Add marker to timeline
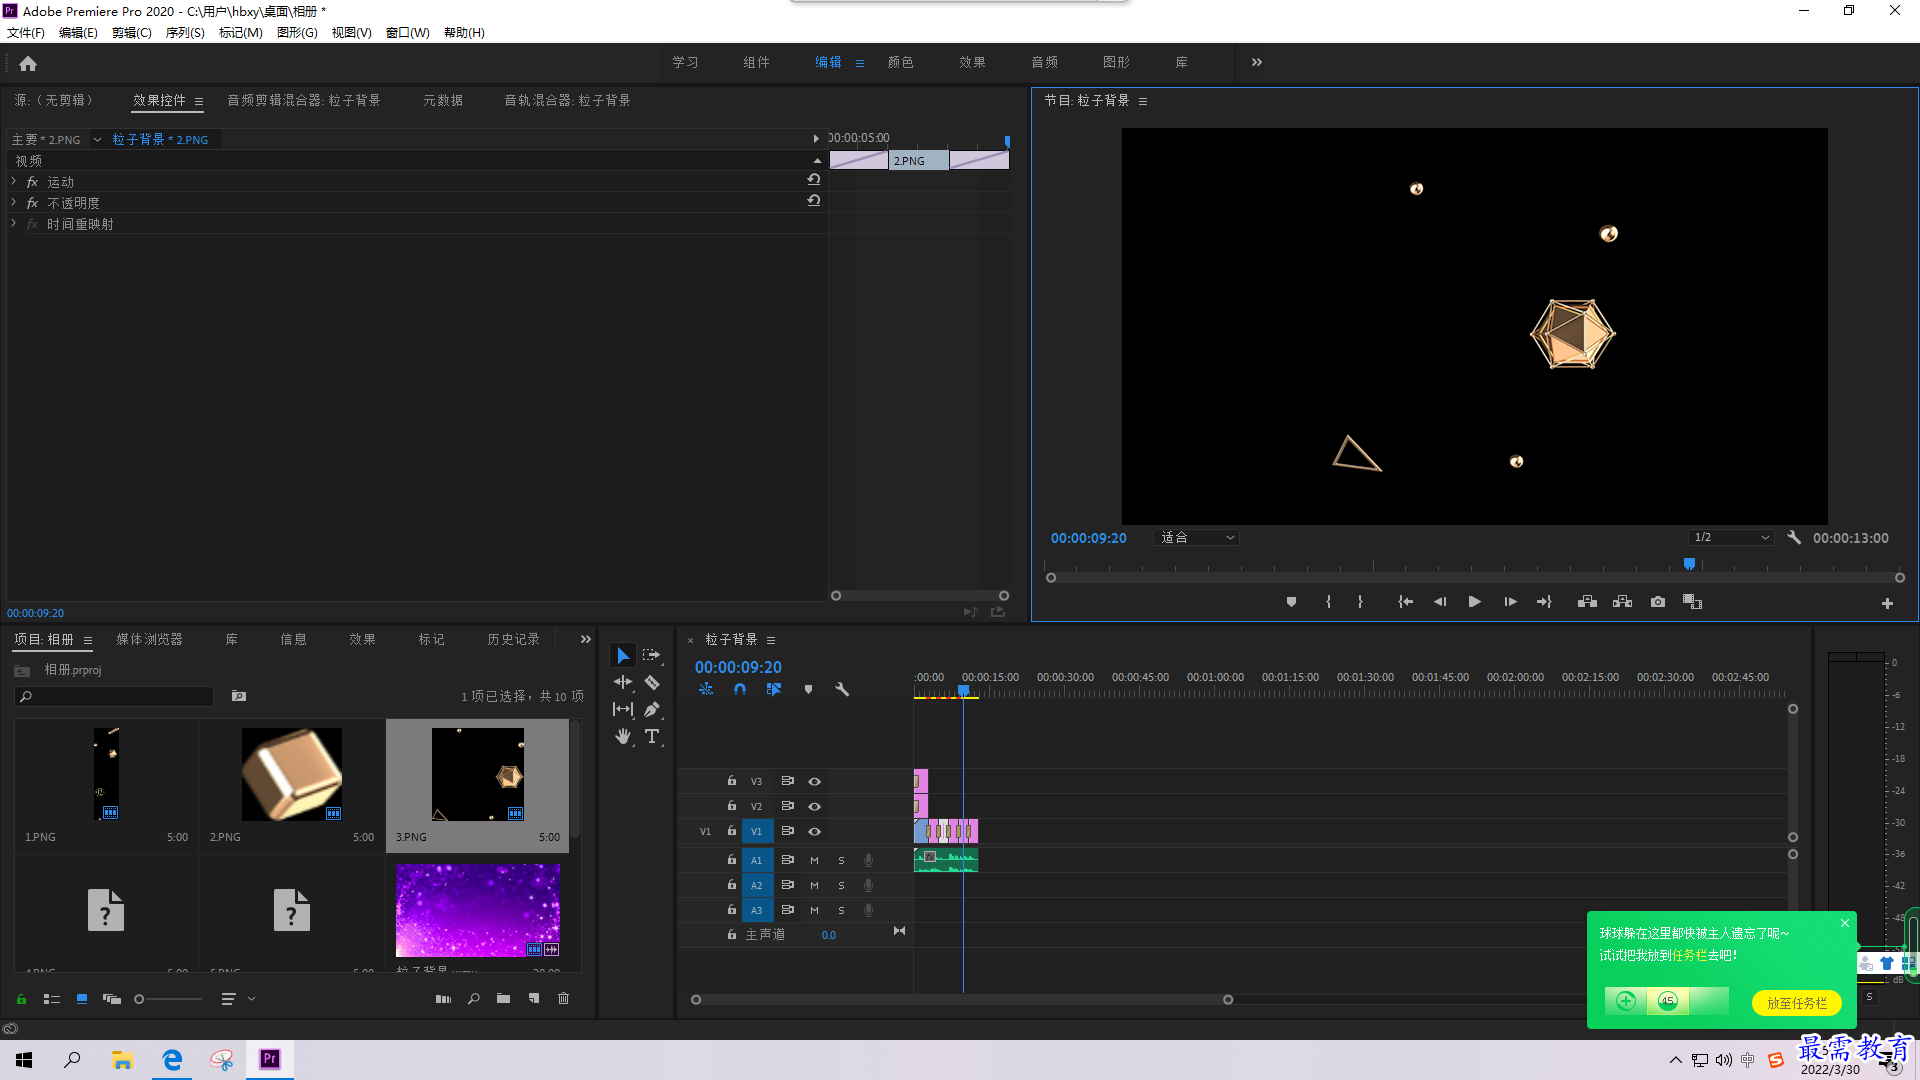Image resolution: width=1920 pixels, height=1080 pixels. [x=808, y=689]
